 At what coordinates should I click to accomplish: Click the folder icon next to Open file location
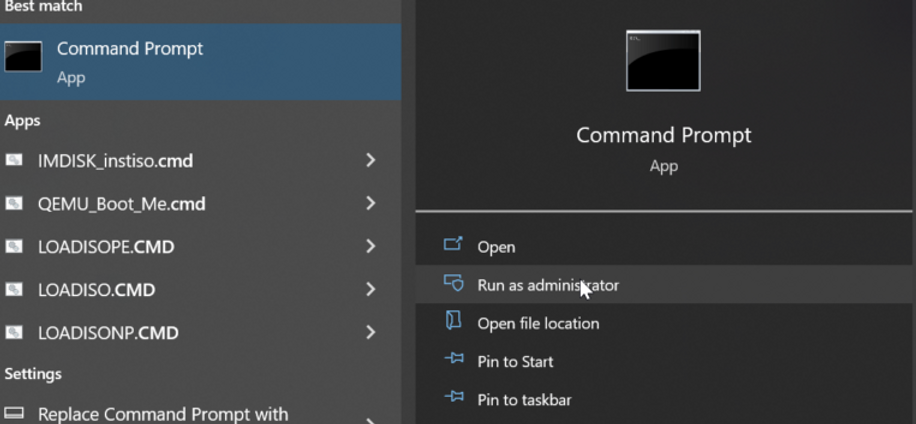[x=453, y=321]
